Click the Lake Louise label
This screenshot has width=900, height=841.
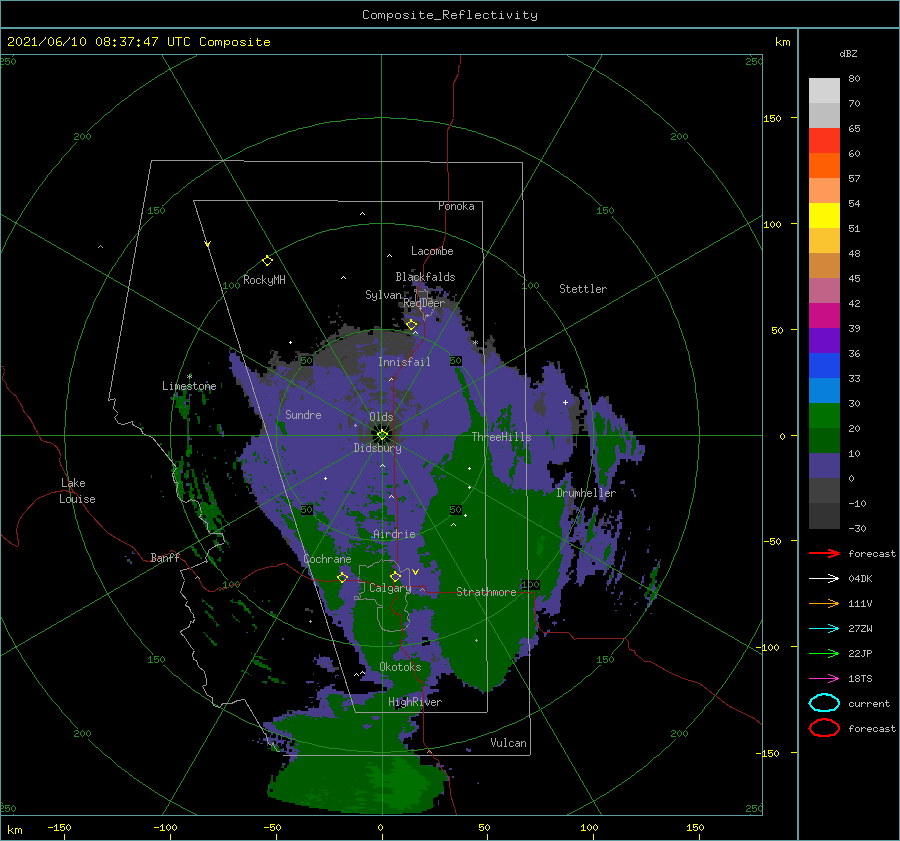click(x=77, y=491)
